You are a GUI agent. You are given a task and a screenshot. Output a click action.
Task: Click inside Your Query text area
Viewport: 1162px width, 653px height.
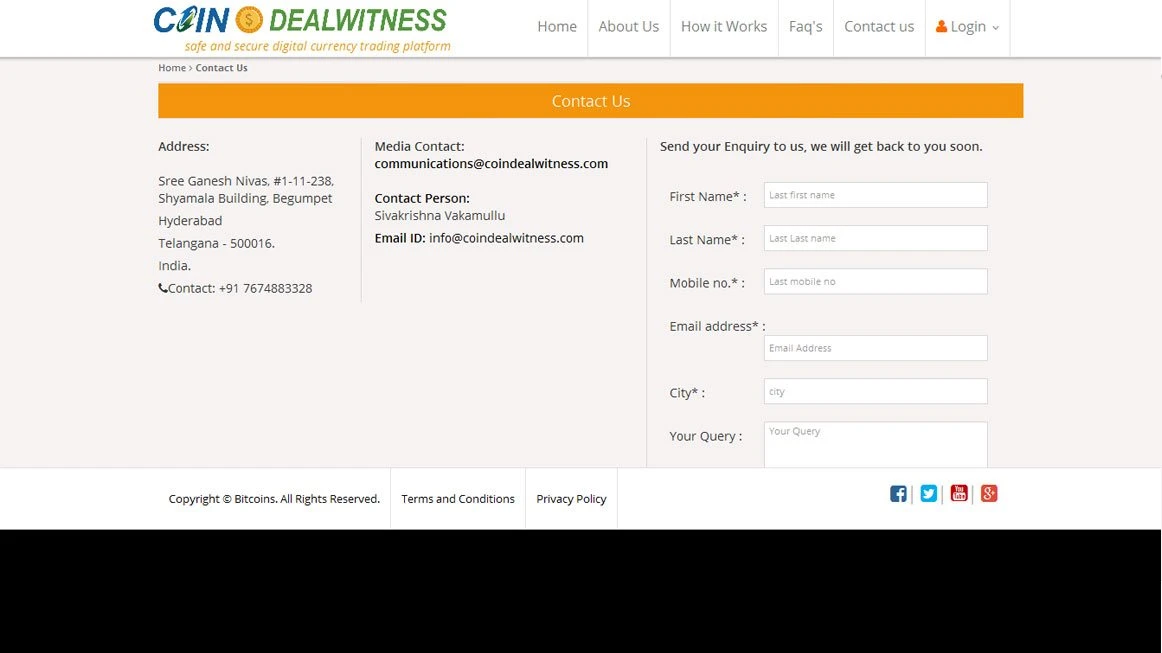click(875, 444)
